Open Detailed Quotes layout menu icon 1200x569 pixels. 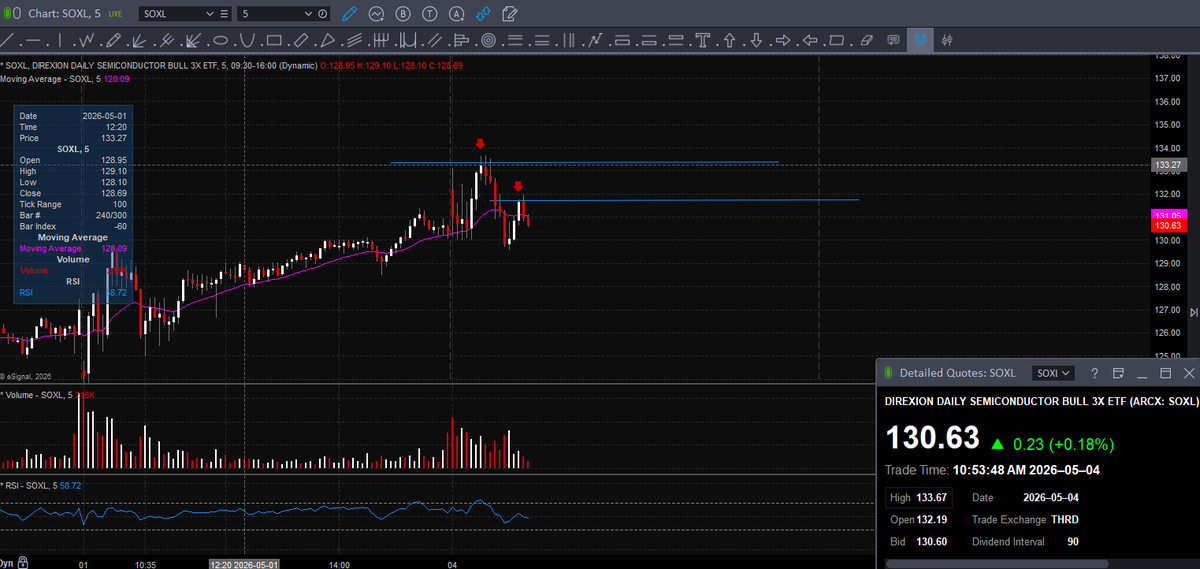click(x=1117, y=372)
